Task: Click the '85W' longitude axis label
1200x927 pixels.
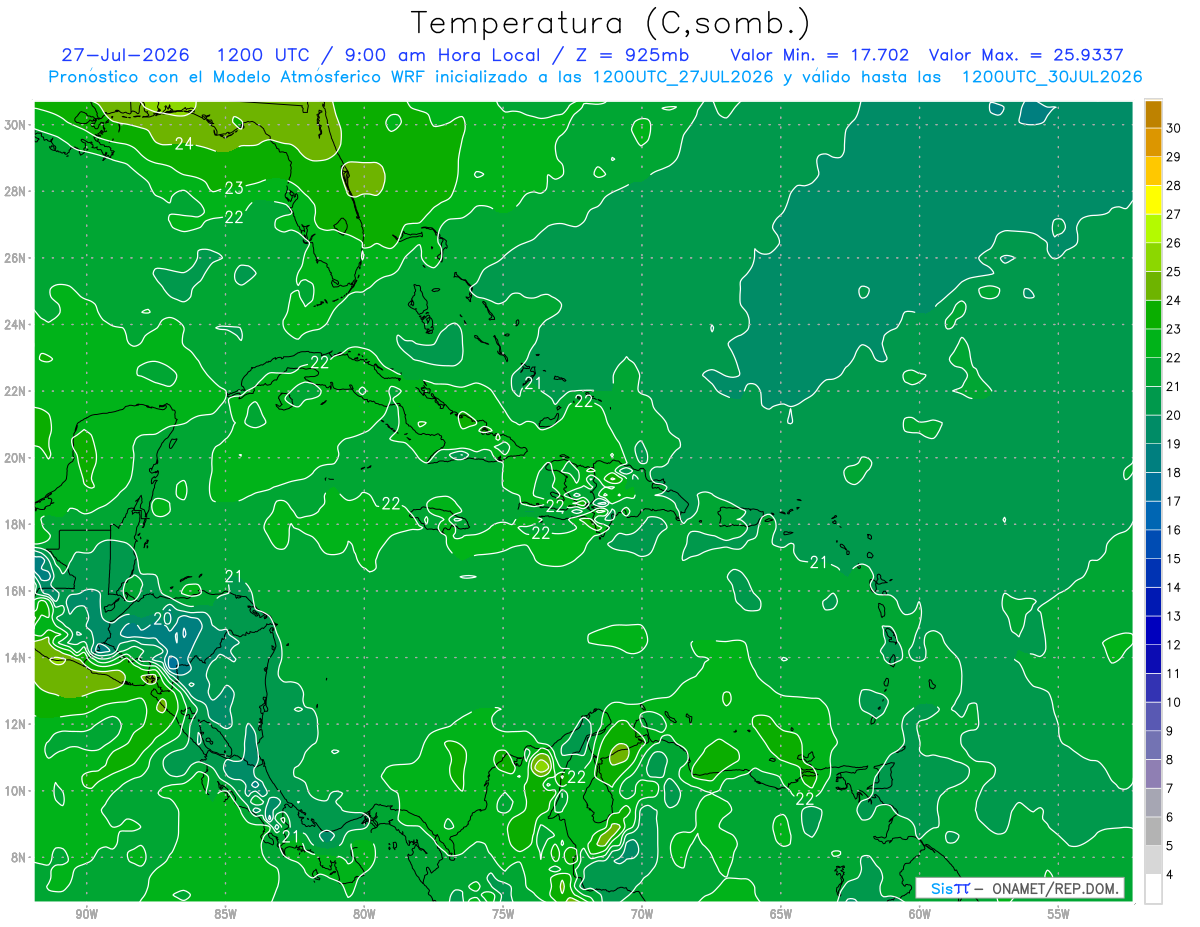Action: [x=226, y=914]
